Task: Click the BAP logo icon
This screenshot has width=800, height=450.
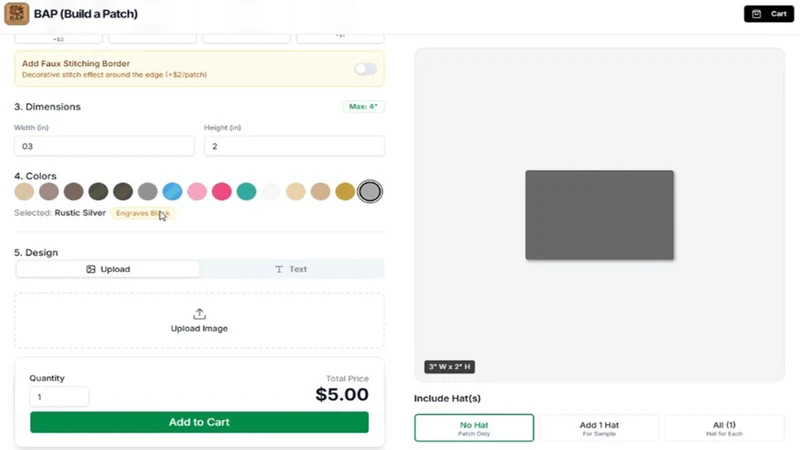Action: point(16,13)
